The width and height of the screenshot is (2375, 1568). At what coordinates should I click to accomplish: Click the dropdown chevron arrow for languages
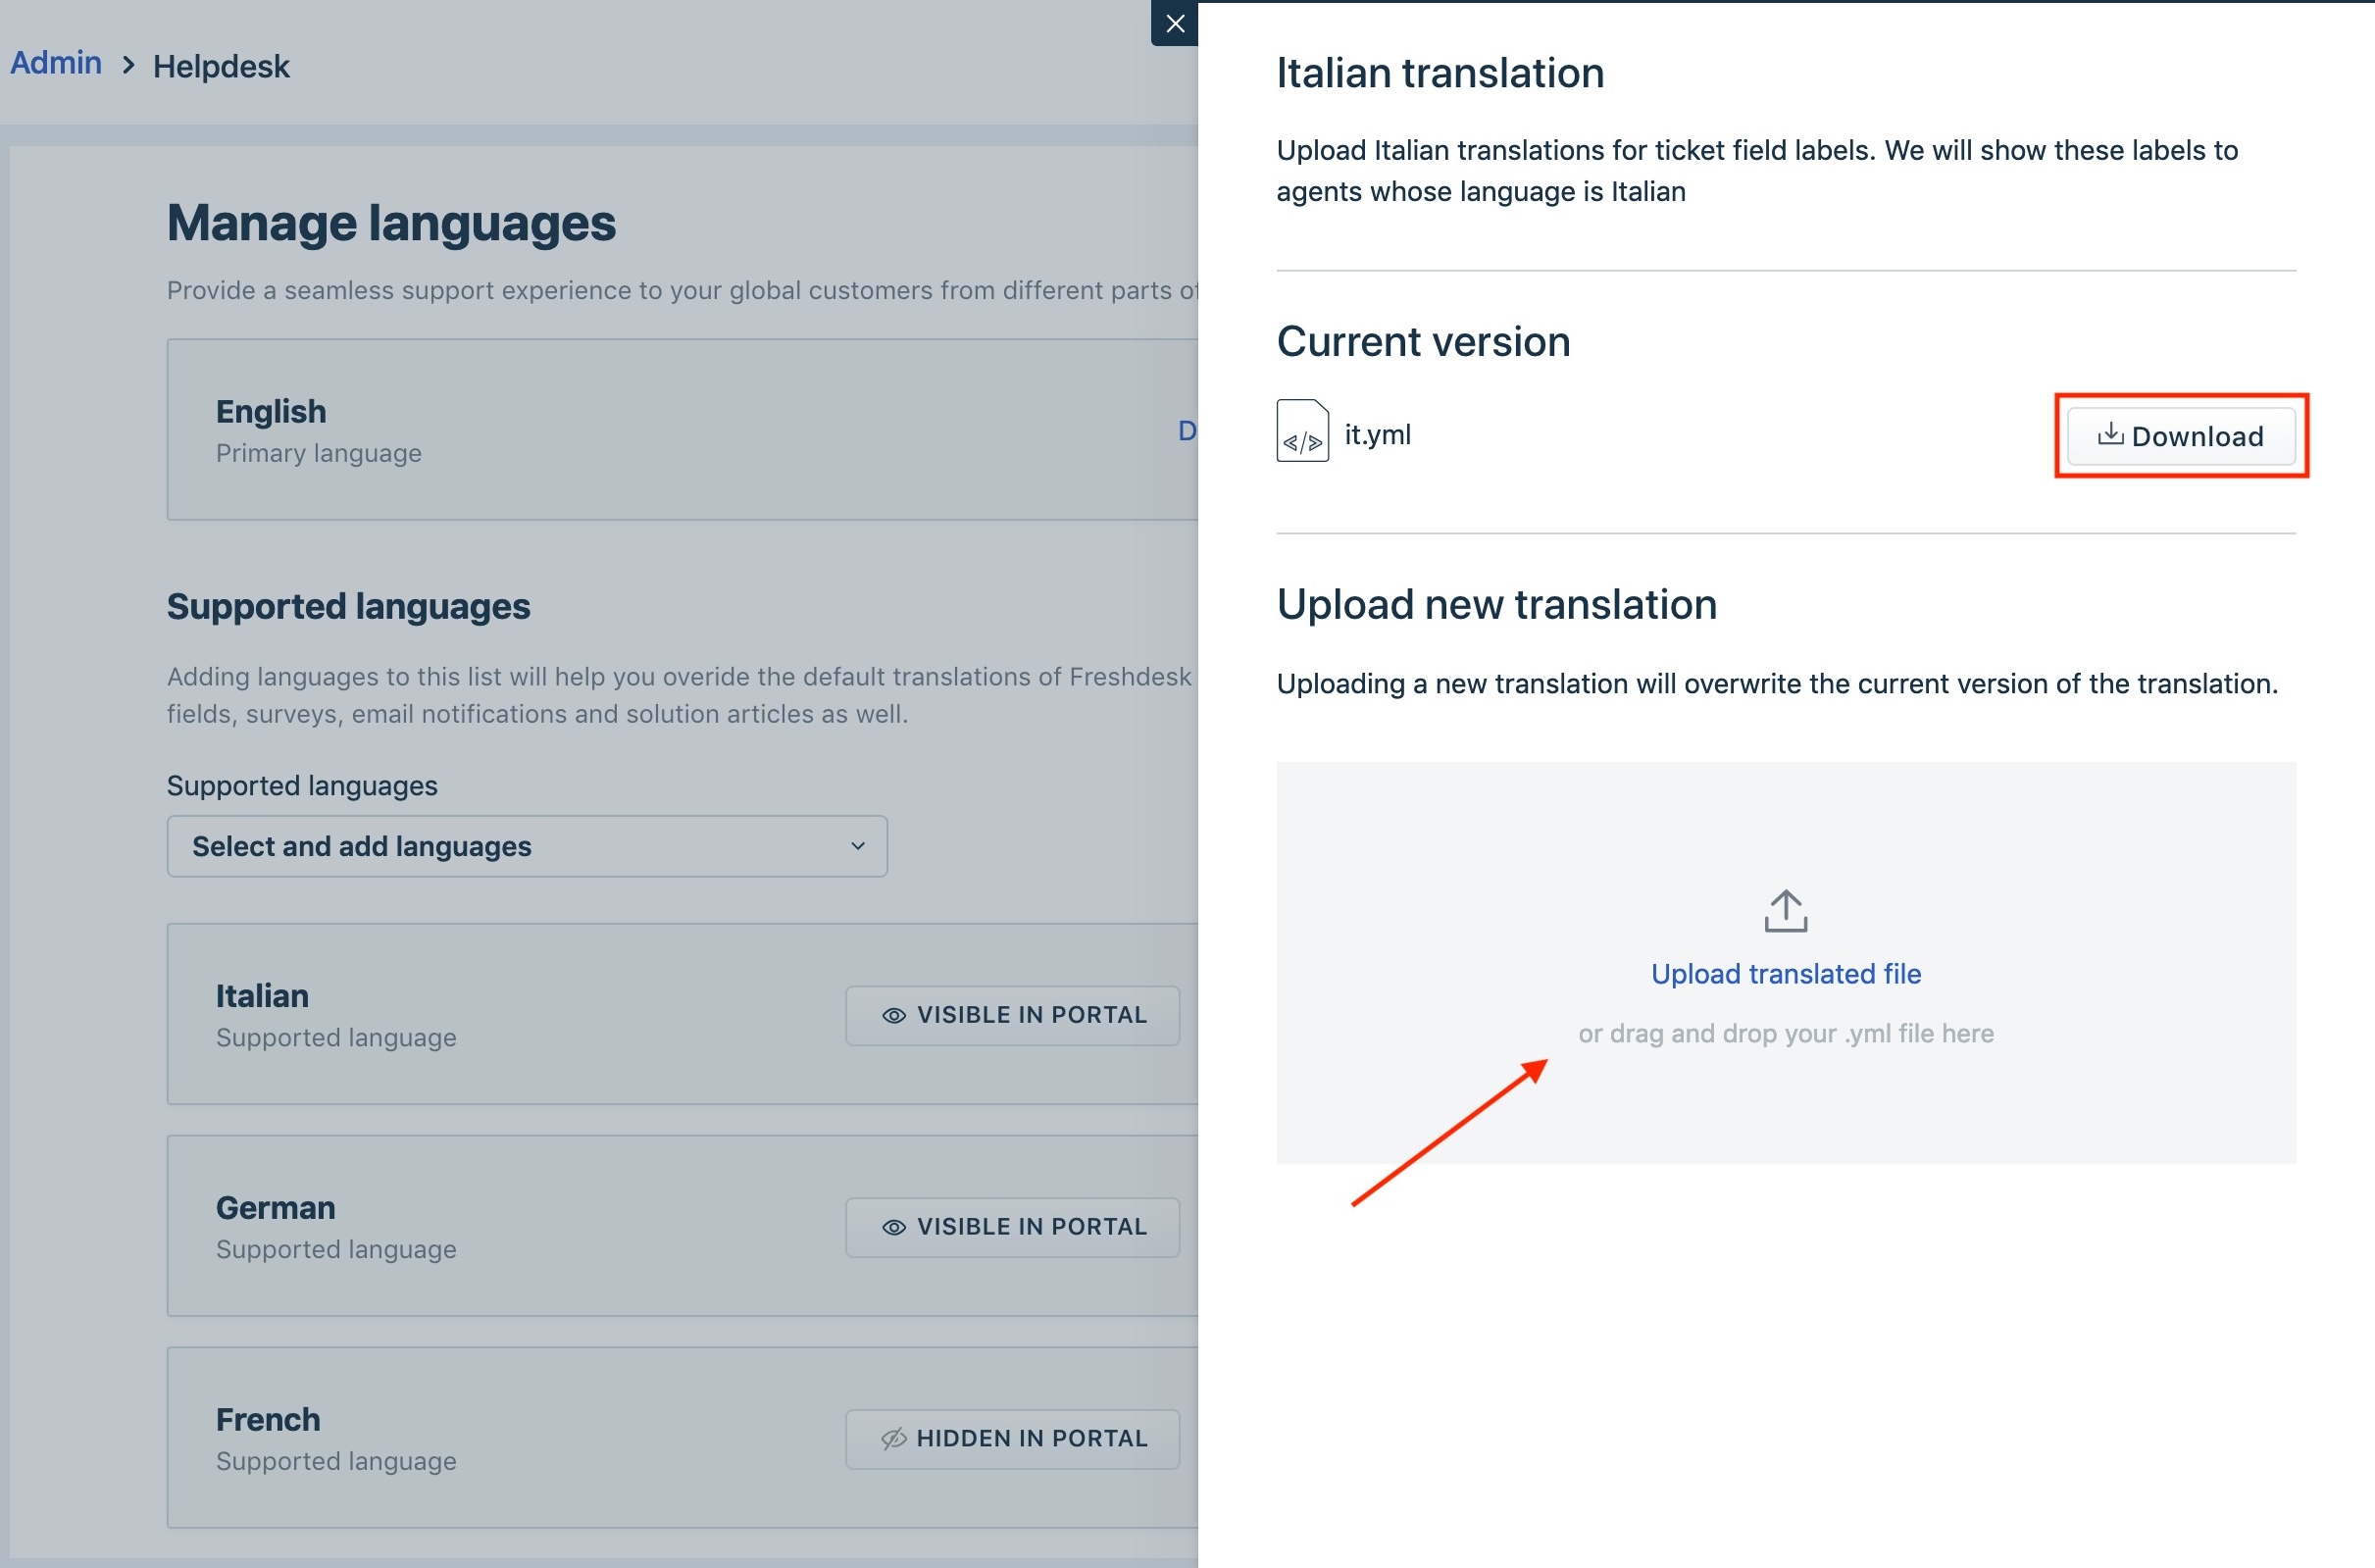coord(857,846)
